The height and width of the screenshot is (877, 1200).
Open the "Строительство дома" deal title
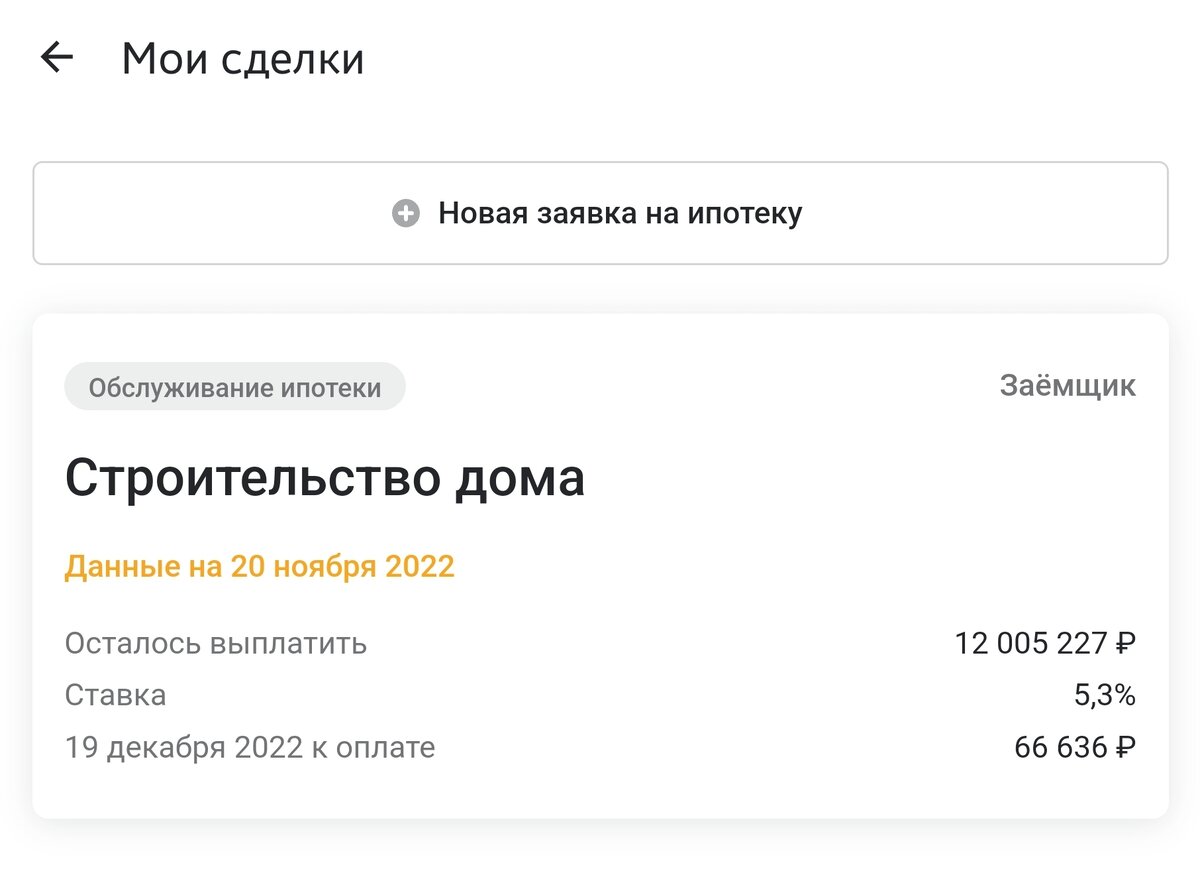(x=324, y=478)
